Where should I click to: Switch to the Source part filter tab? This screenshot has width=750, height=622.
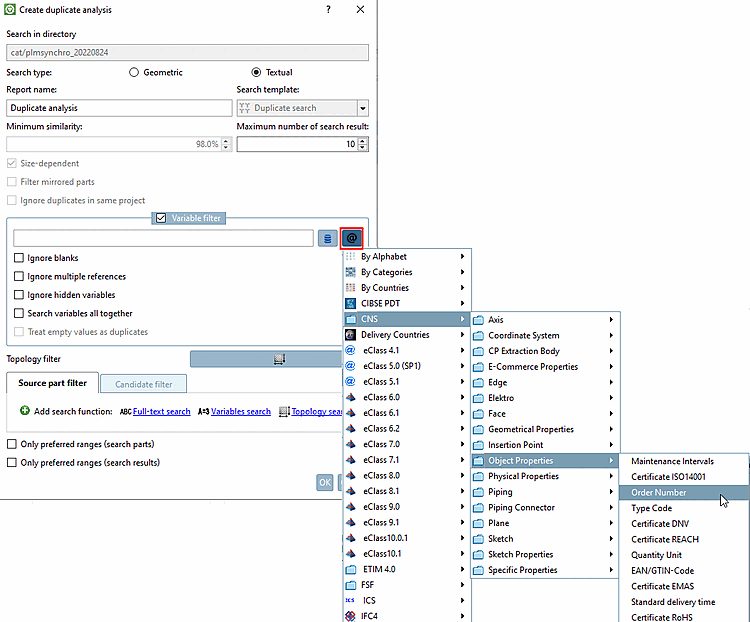click(53, 383)
